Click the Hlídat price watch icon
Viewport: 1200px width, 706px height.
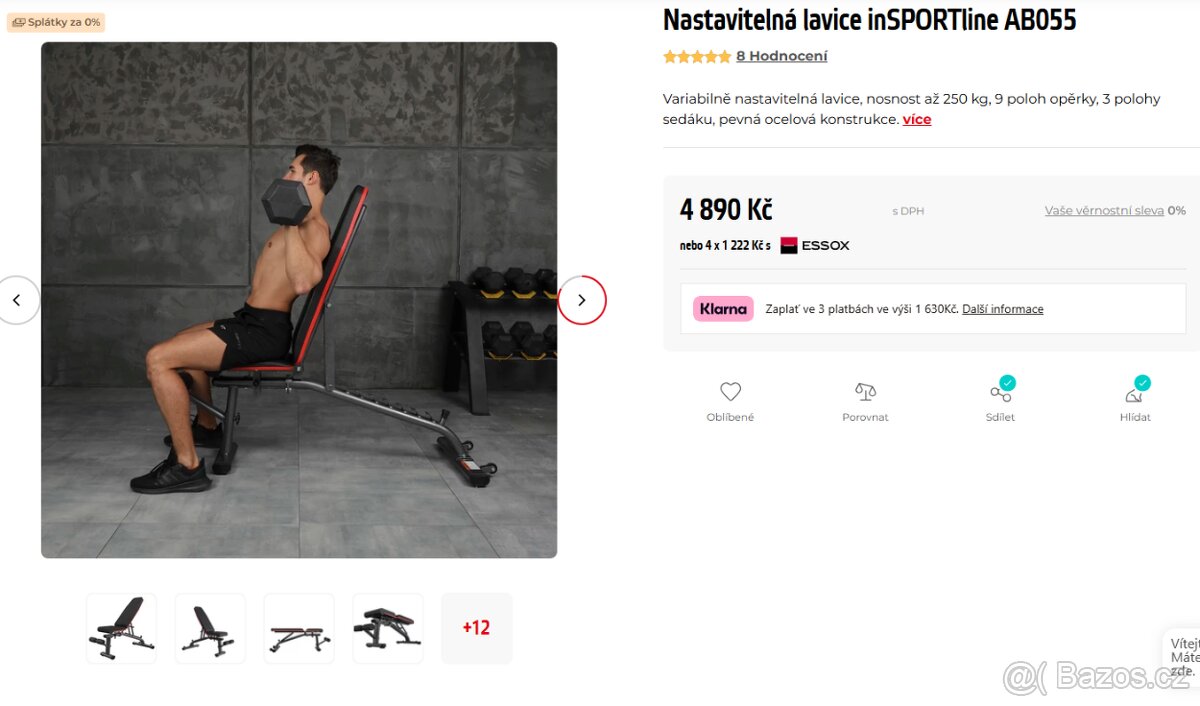click(x=1135, y=392)
